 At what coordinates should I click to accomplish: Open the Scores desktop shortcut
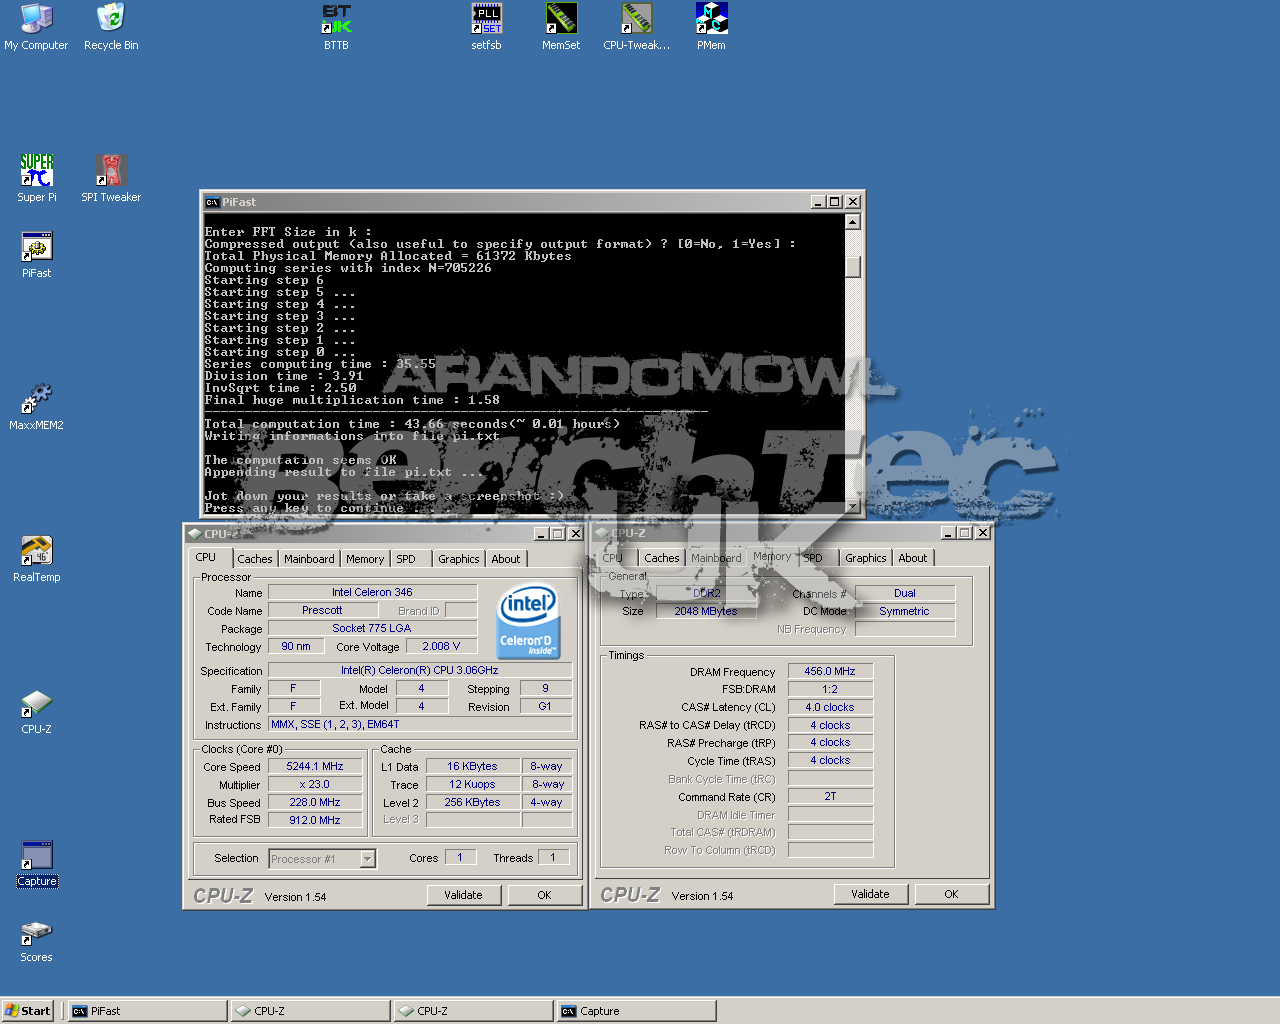pos(37,940)
